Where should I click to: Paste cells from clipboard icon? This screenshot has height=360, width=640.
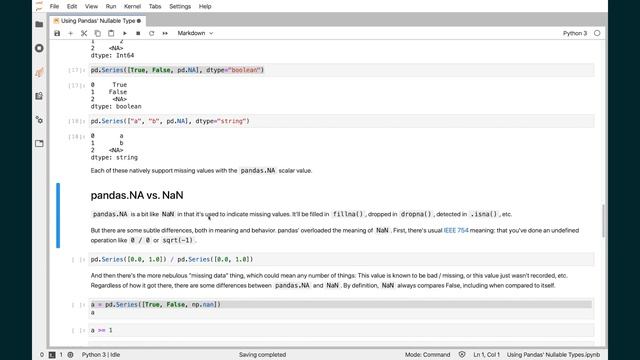pos(111,33)
